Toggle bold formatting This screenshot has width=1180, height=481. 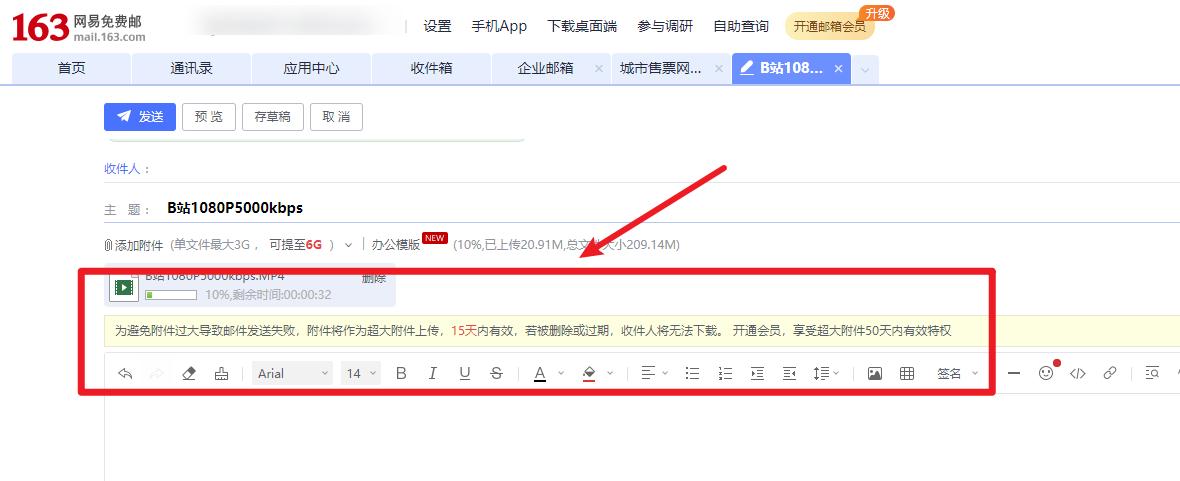[x=401, y=373]
